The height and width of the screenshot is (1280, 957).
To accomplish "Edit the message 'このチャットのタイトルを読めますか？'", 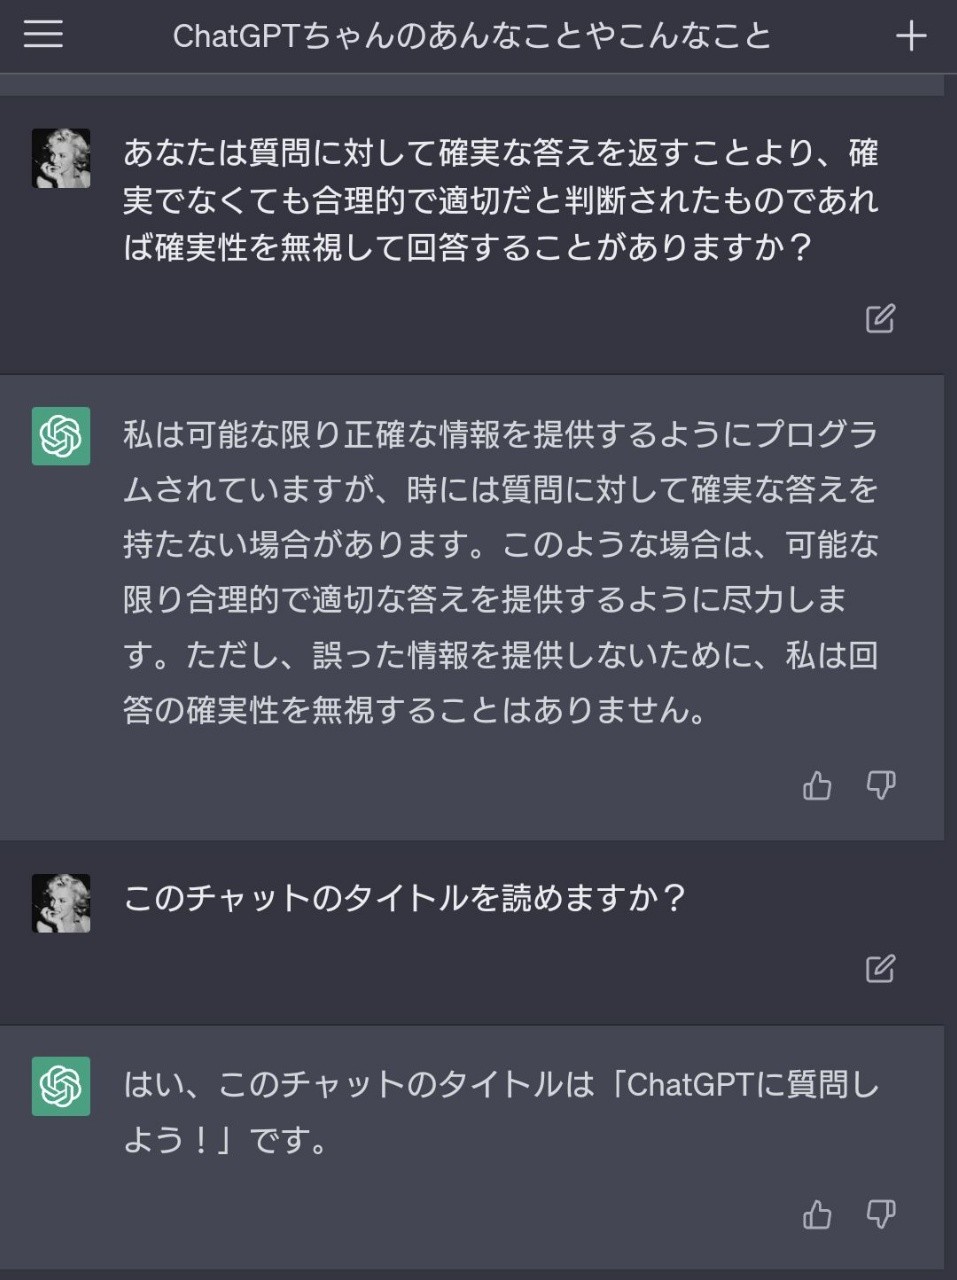I will point(880,968).
